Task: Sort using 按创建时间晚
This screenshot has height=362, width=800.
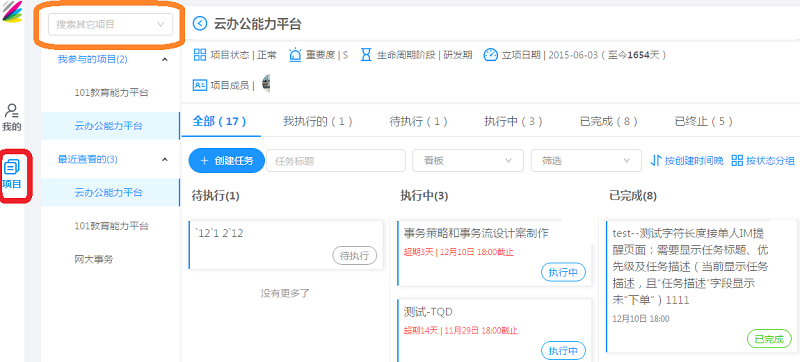Action: (x=687, y=161)
